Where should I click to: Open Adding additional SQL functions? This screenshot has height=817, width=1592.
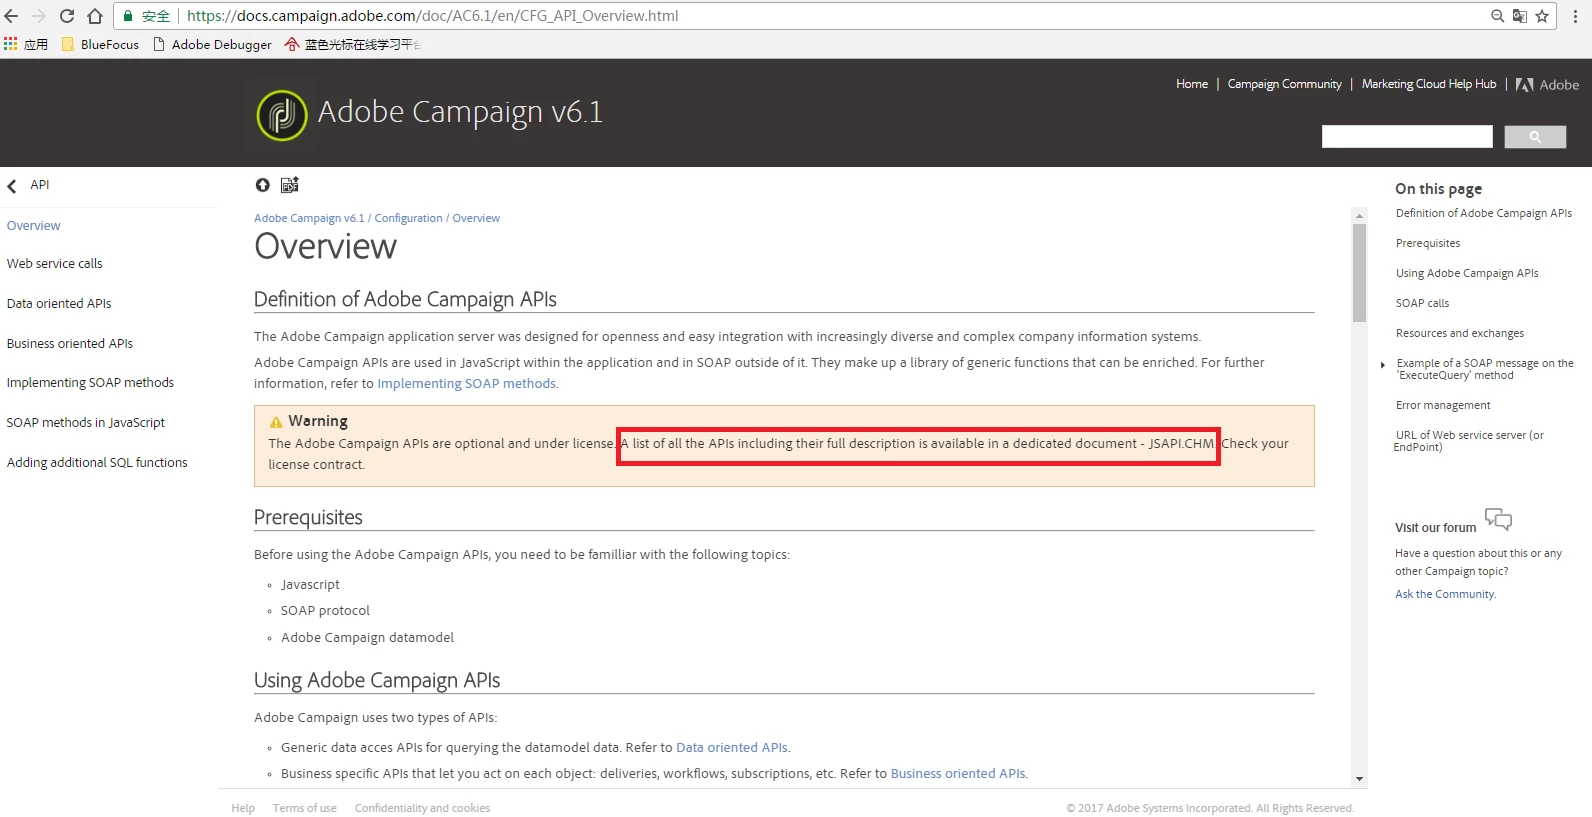pyautogui.click(x=97, y=463)
